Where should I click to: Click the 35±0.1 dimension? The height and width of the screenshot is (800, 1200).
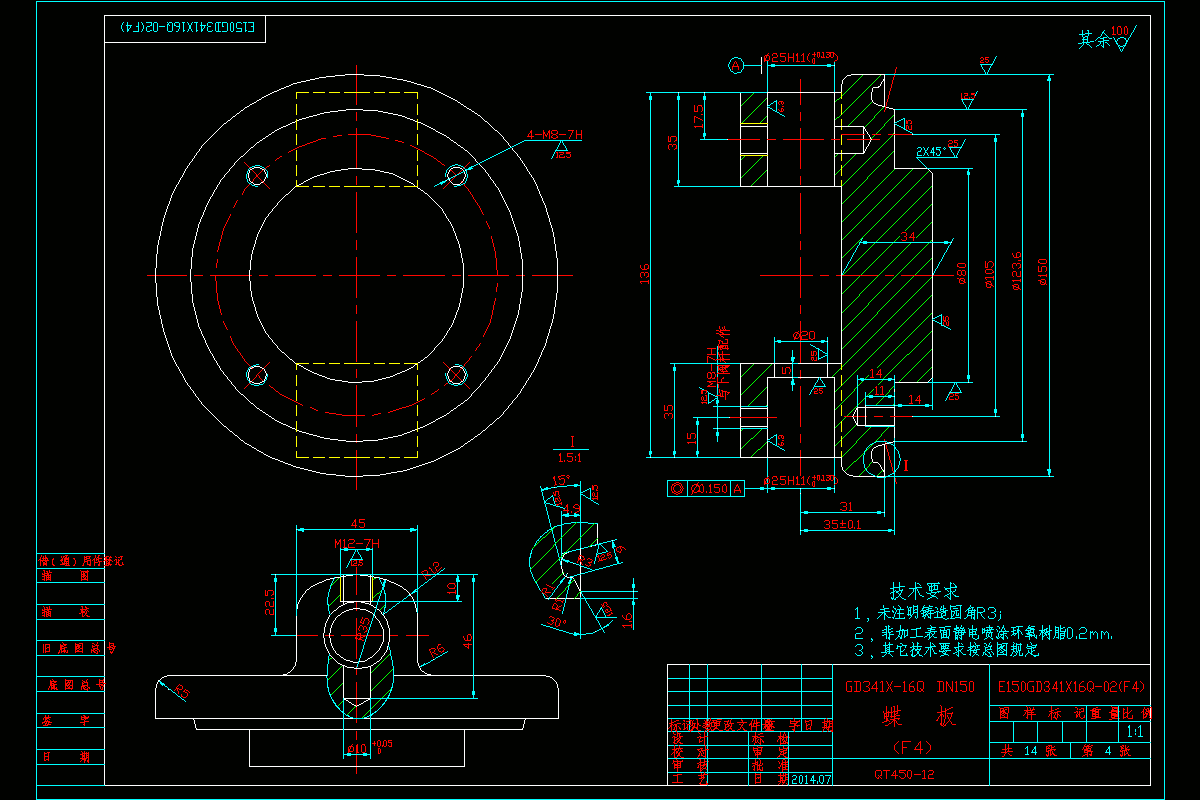pyautogui.click(x=843, y=523)
